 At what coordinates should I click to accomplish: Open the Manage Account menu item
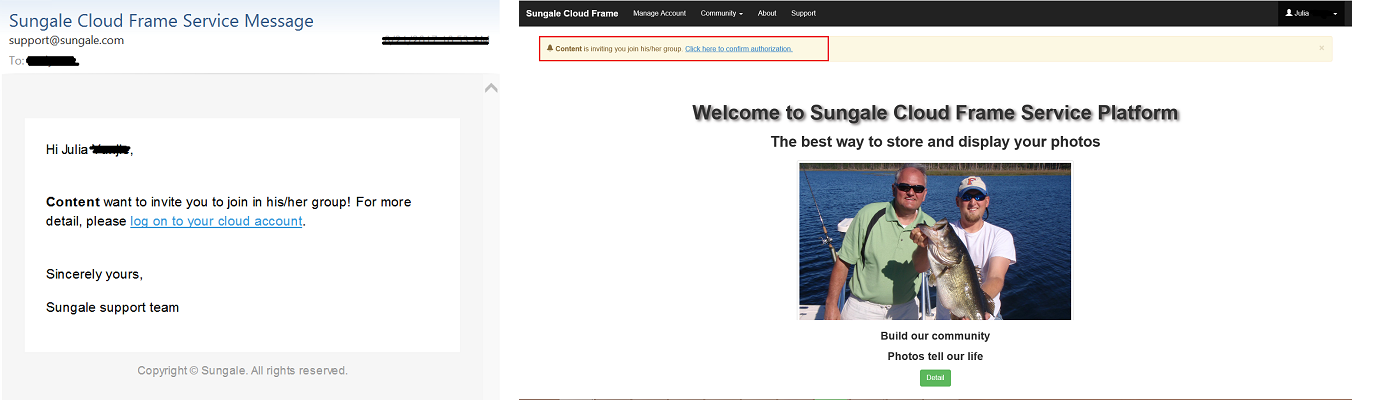point(659,13)
